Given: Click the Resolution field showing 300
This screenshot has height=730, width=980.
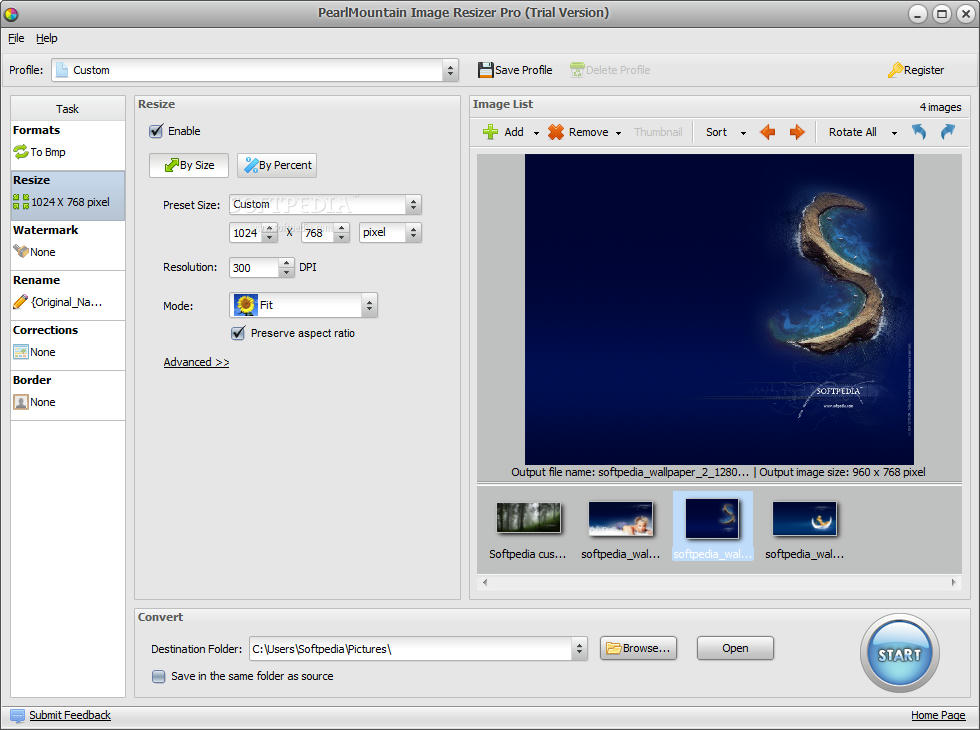Looking at the screenshot, I should point(254,268).
